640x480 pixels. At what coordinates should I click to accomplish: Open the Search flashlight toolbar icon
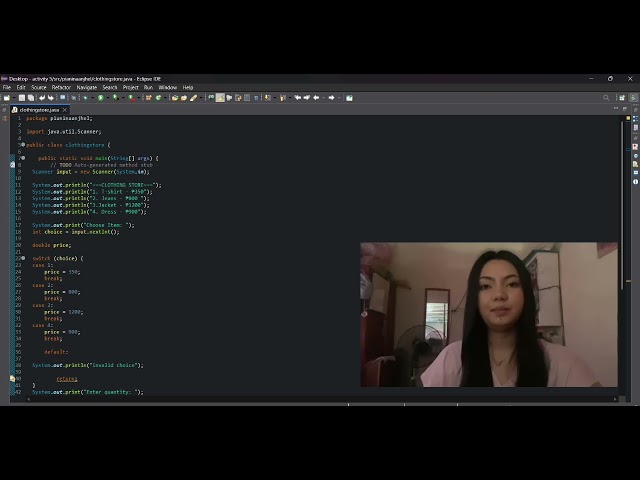pos(193,98)
